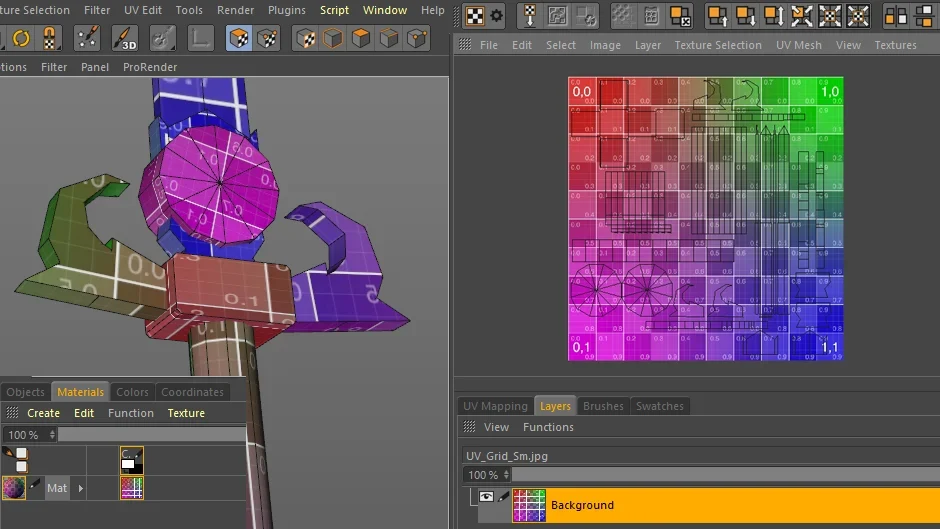
Task: Click the brush with white squares icon in Materials
Action: click(16, 459)
